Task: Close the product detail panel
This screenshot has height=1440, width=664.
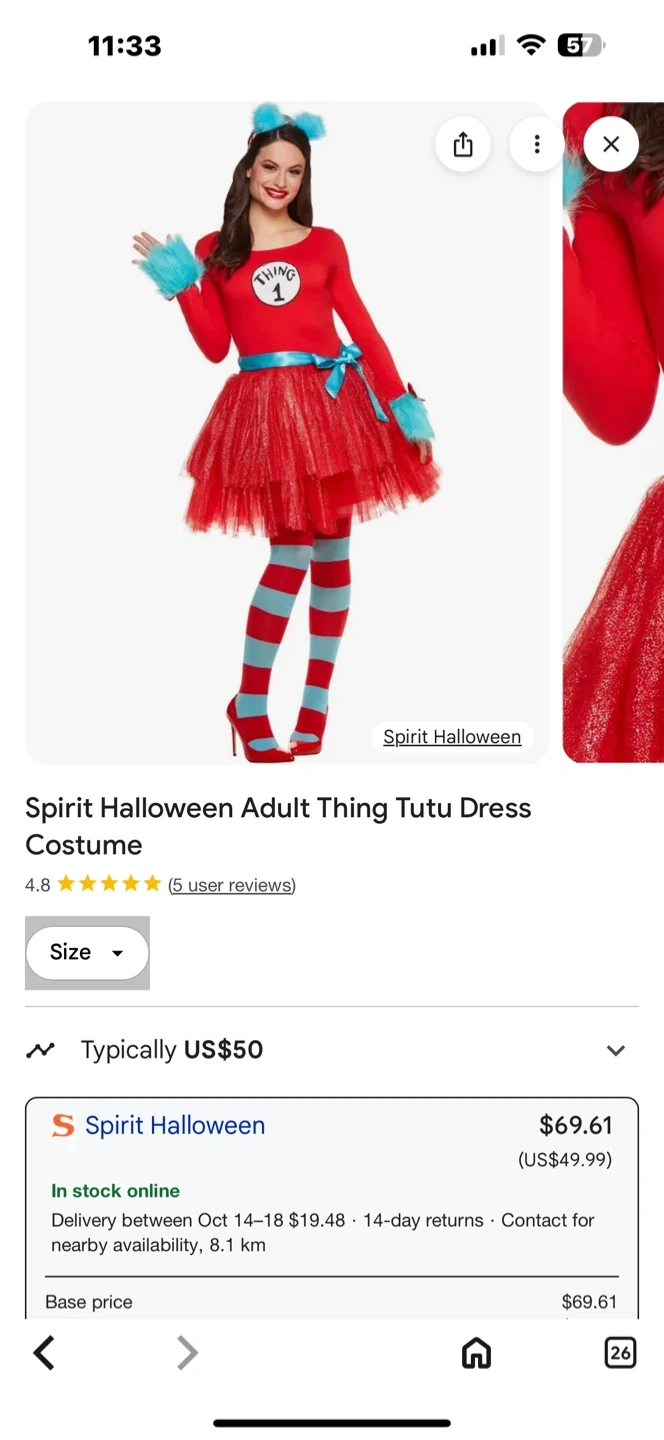Action: 611,145
